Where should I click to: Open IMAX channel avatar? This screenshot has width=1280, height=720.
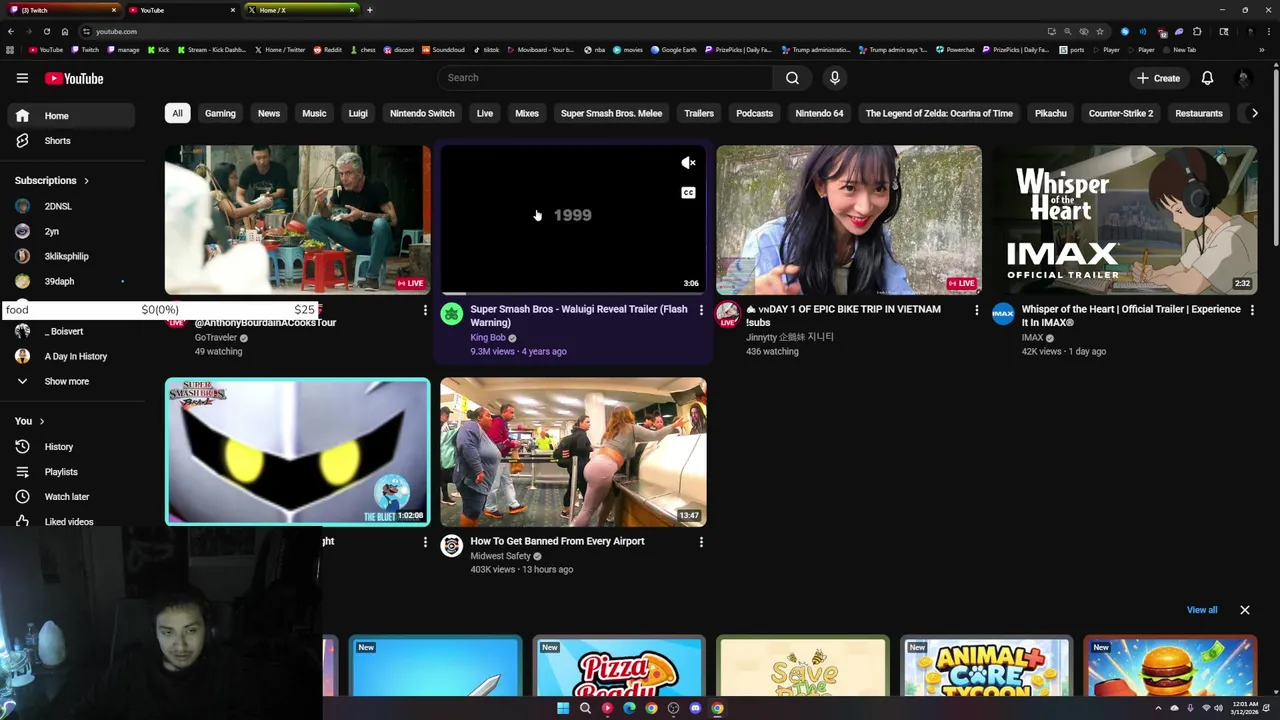1003,315
